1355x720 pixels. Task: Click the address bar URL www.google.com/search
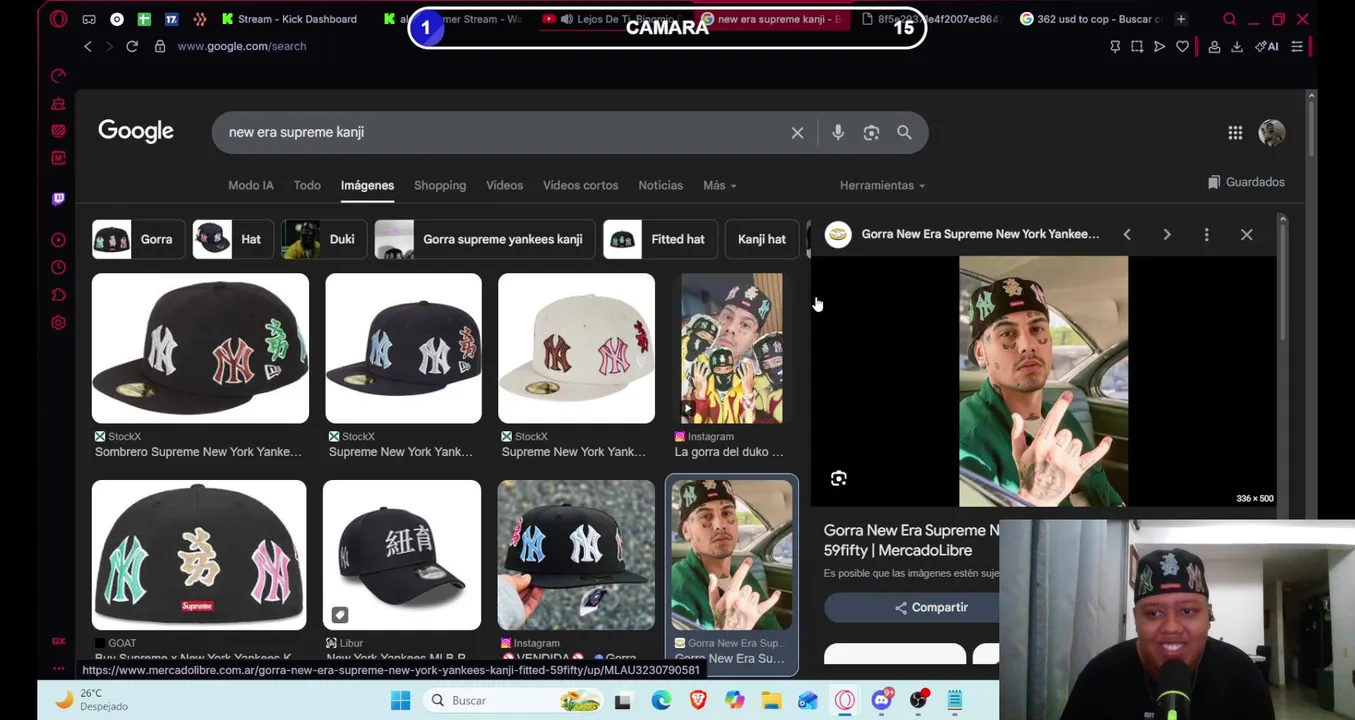click(242, 46)
